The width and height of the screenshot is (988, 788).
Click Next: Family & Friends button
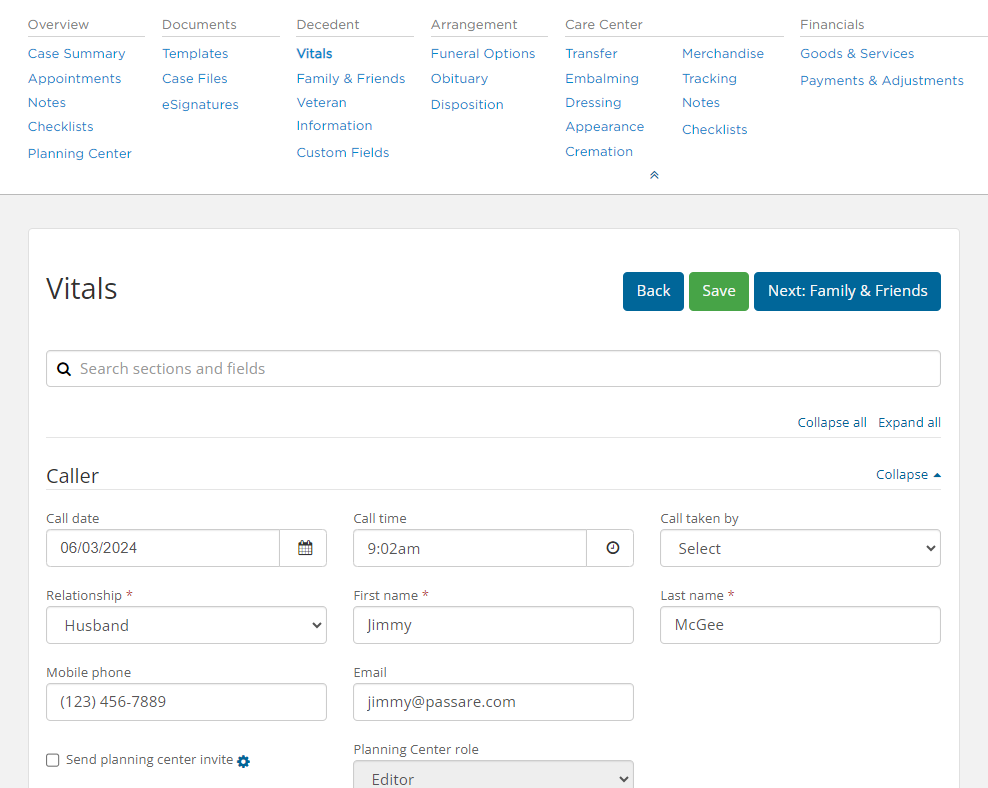847,291
